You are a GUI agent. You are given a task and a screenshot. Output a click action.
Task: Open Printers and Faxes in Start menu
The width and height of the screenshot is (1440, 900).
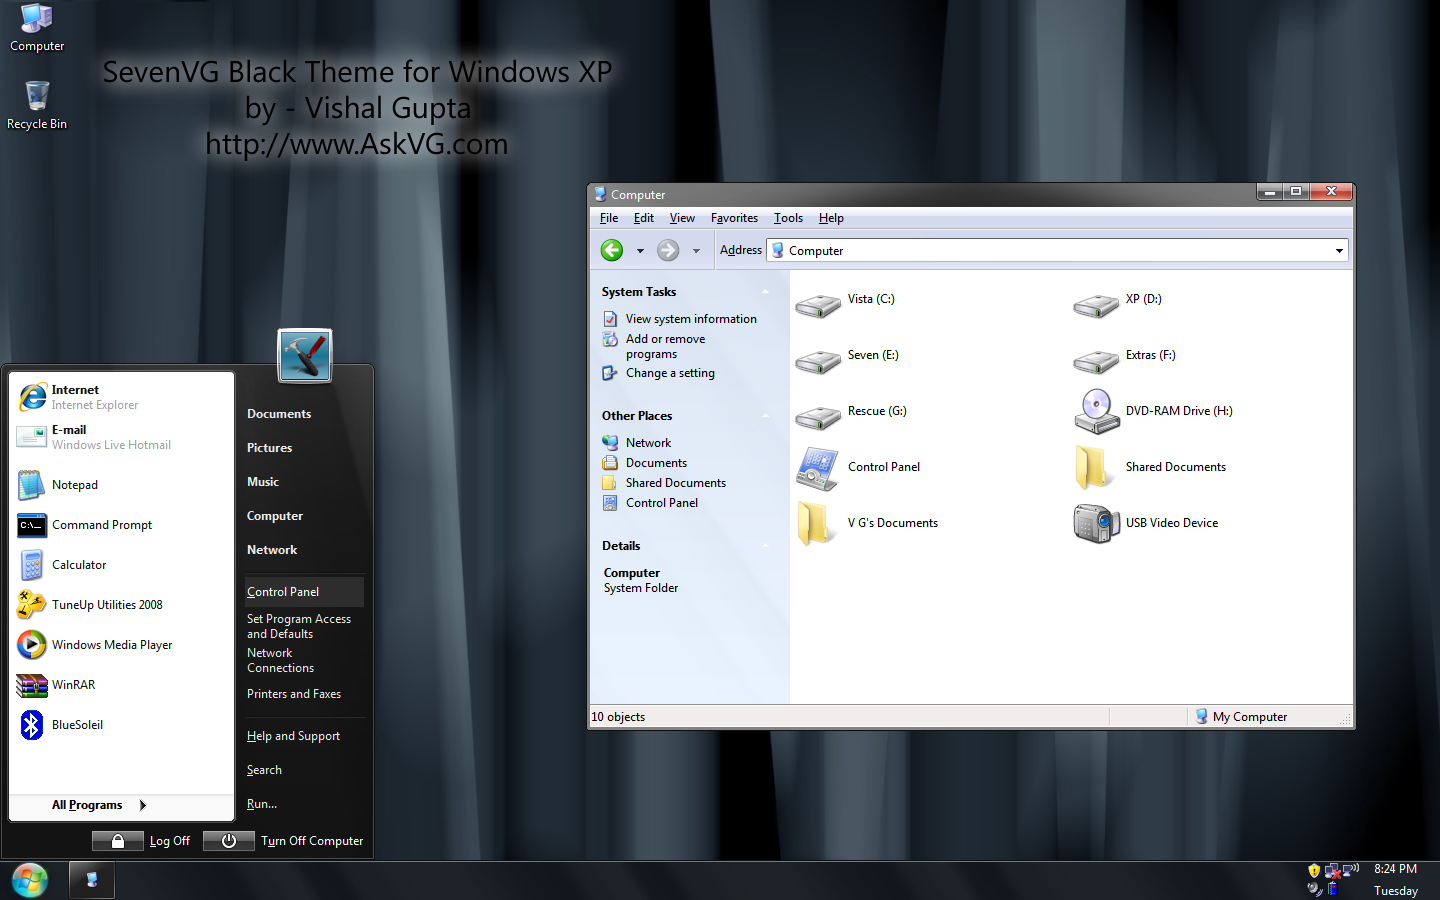tap(294, 694)
